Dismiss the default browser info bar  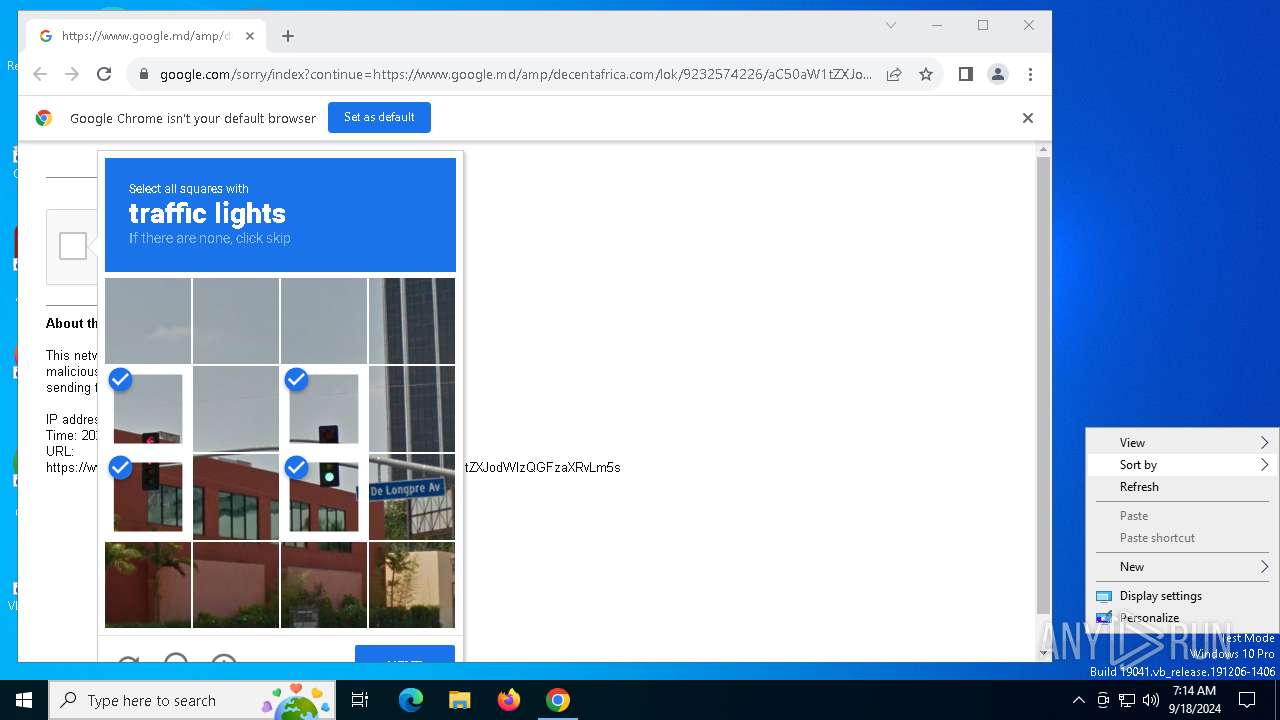click(1027, 118)
